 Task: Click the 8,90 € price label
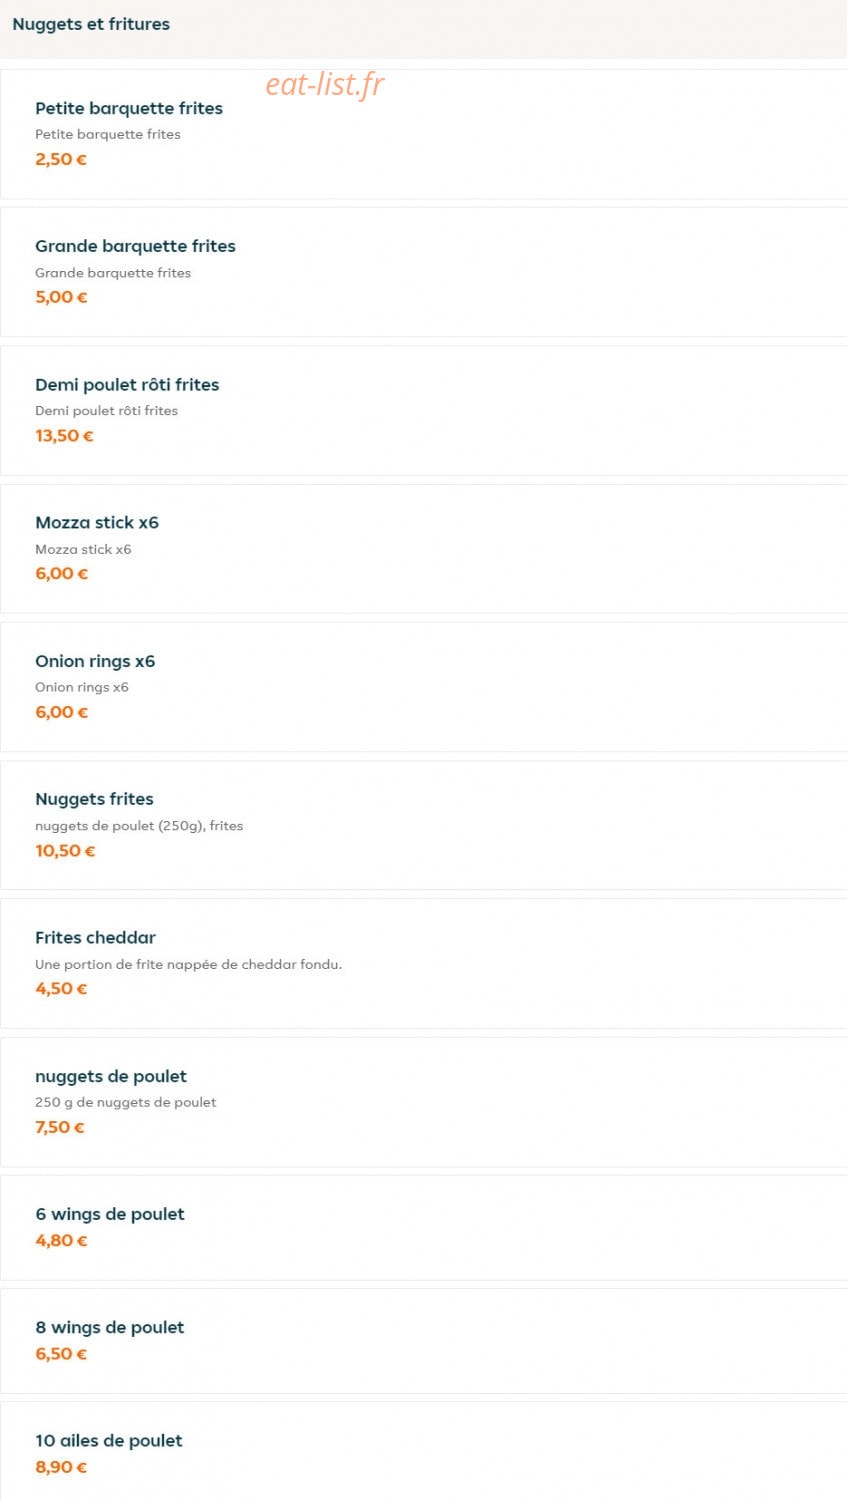tap(61, 1467)
